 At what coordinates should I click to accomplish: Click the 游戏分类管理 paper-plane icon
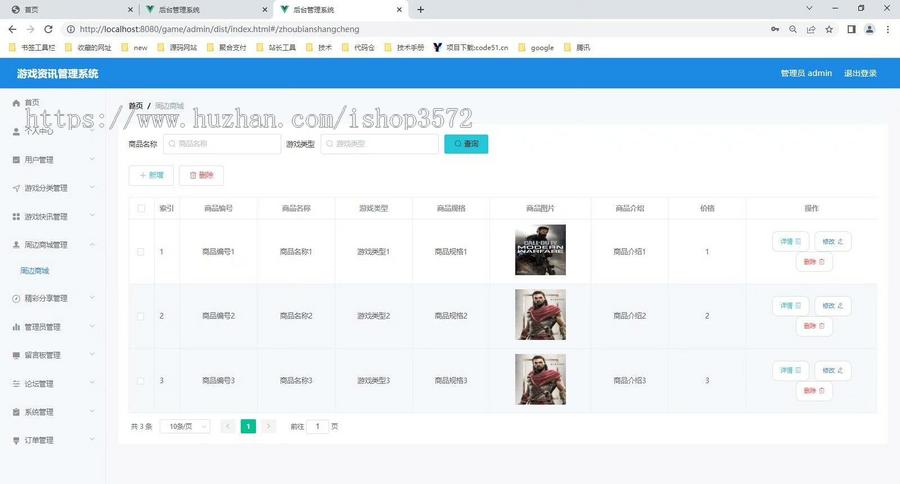[x=16, y=188]
